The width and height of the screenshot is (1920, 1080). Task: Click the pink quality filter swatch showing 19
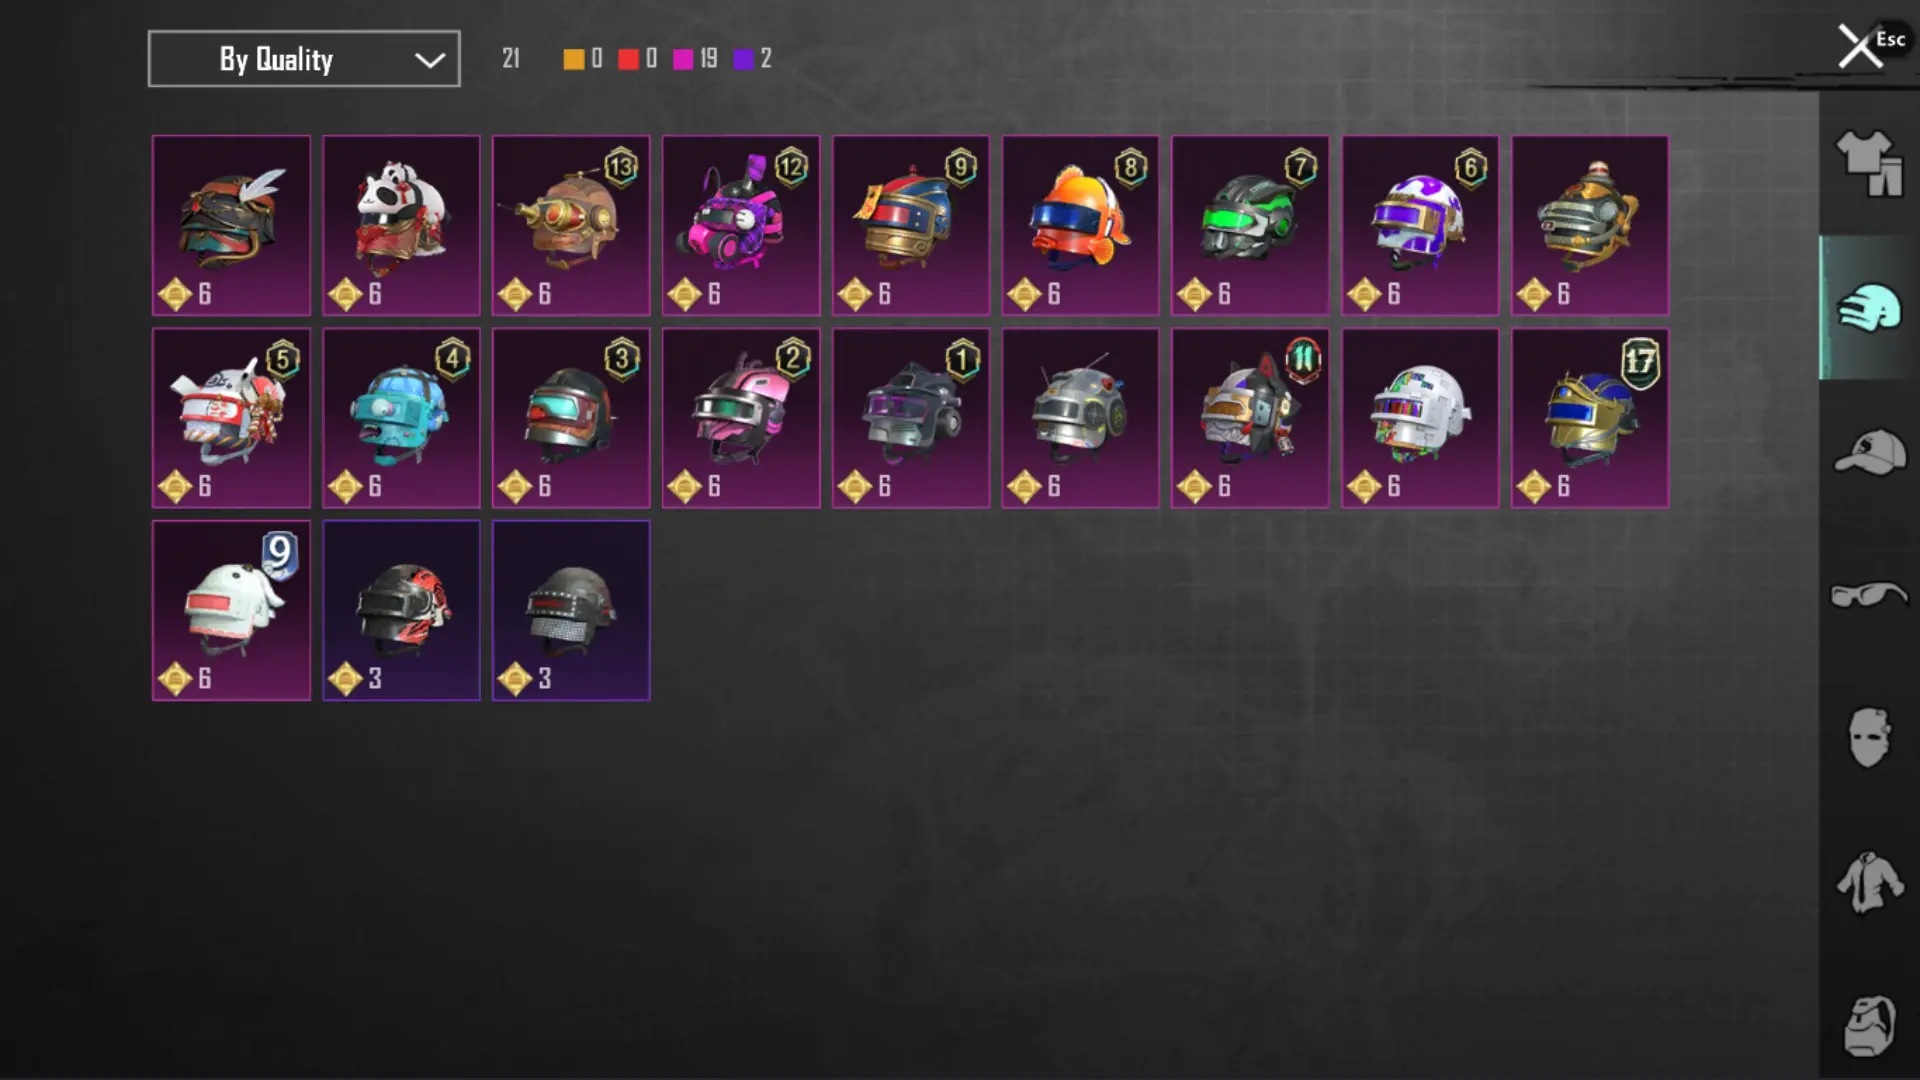[683, 59]
